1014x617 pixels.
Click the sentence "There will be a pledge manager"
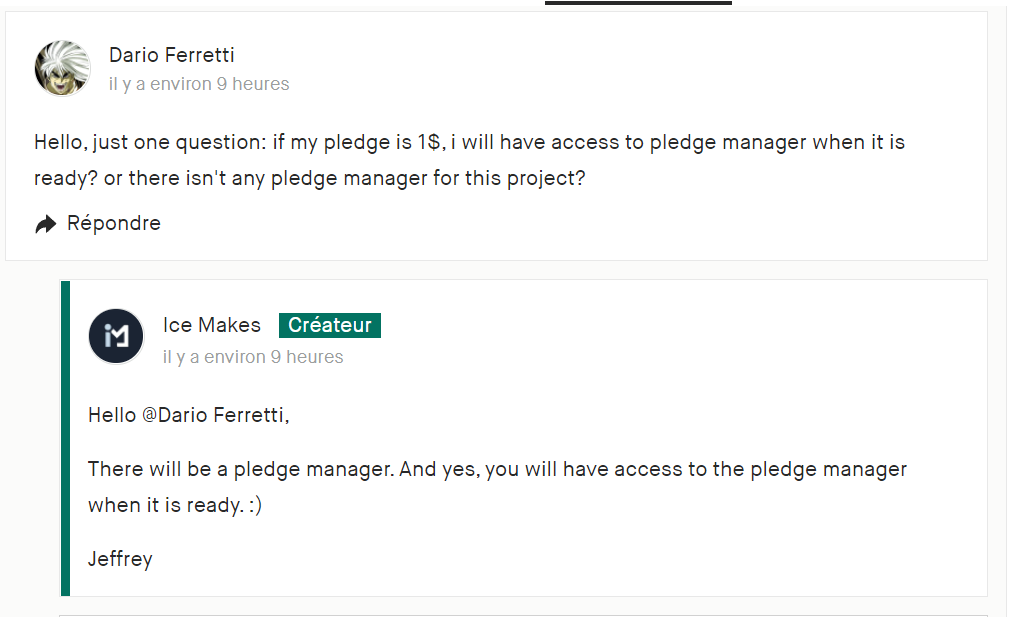(240, 469)
